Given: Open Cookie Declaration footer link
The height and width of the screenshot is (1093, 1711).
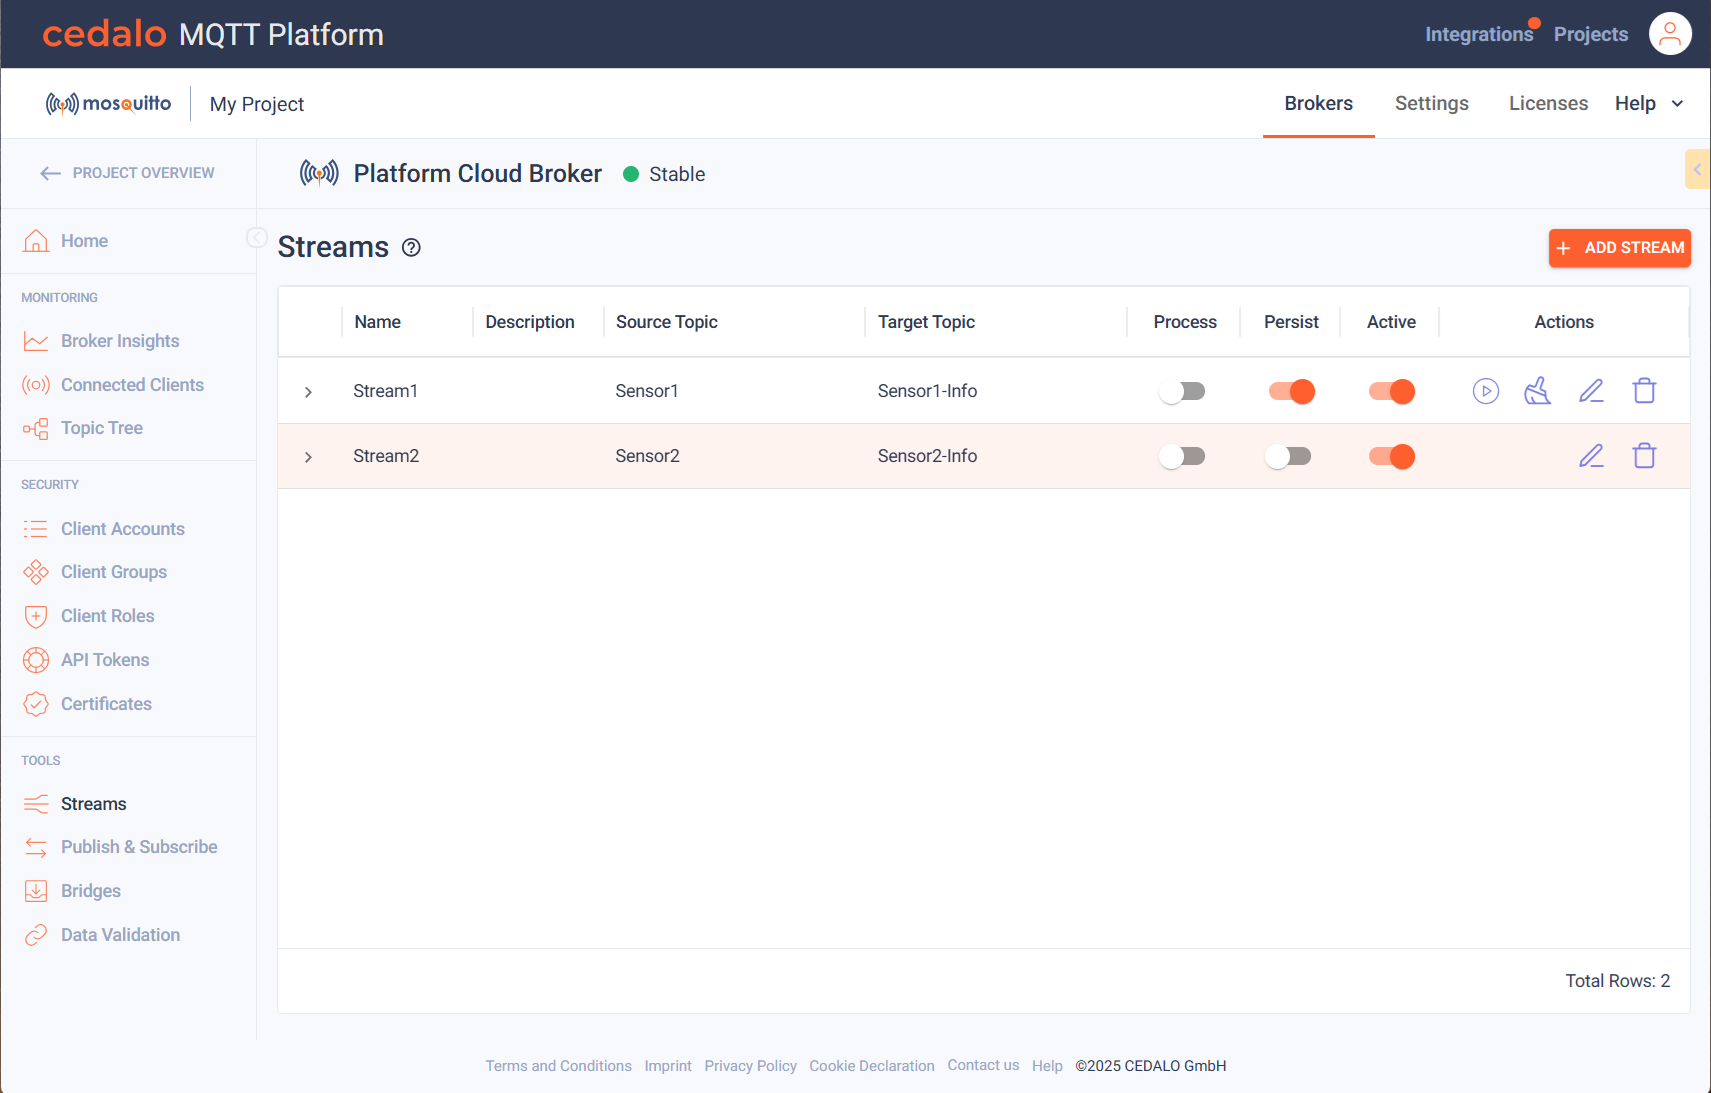Looking at the screenshot, I should tap(871, 1066).
